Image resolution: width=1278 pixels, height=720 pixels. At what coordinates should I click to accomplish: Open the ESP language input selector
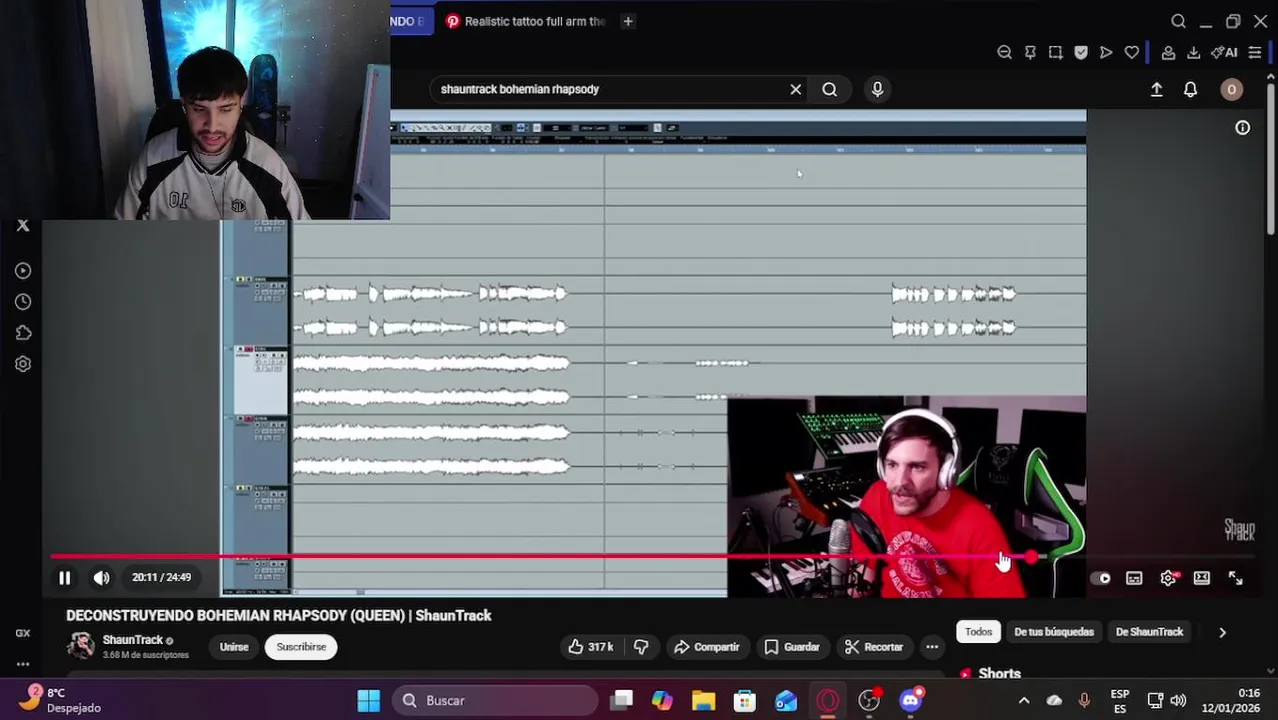1120,701
